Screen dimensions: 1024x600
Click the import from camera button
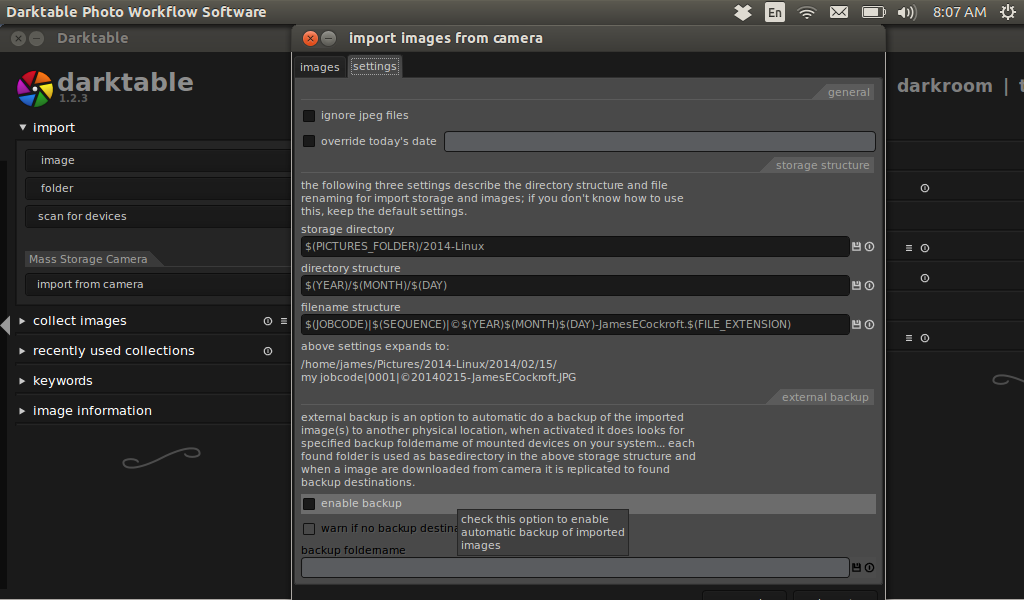[x=90, y=285]
